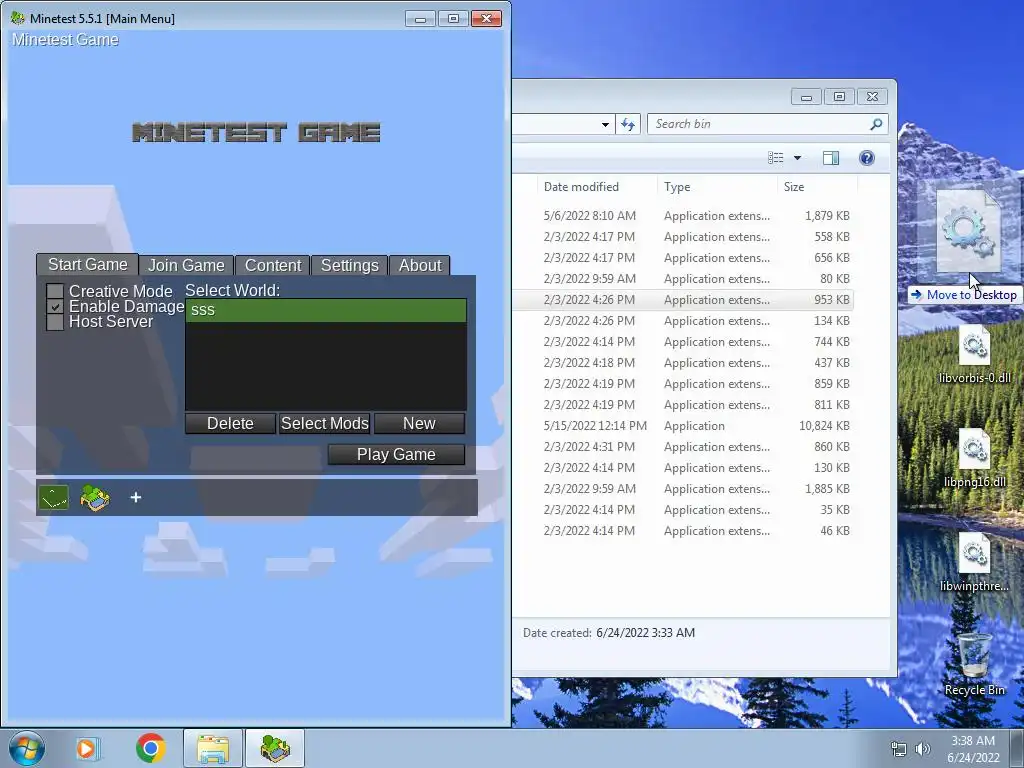Open Windows Media Player from the taskbar

click(x=86, y=748)
